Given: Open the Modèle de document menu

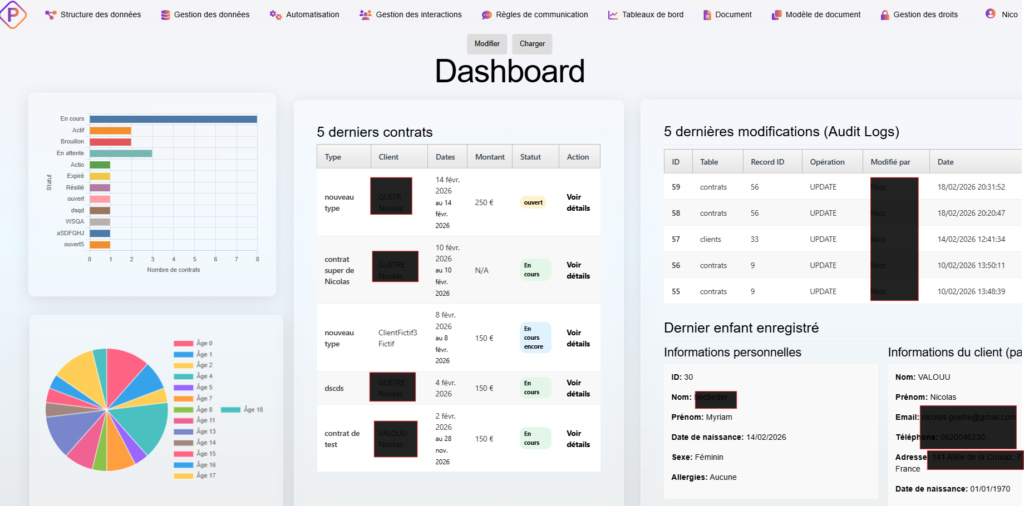Looking at the screenshot, I should tap(816, 15).
